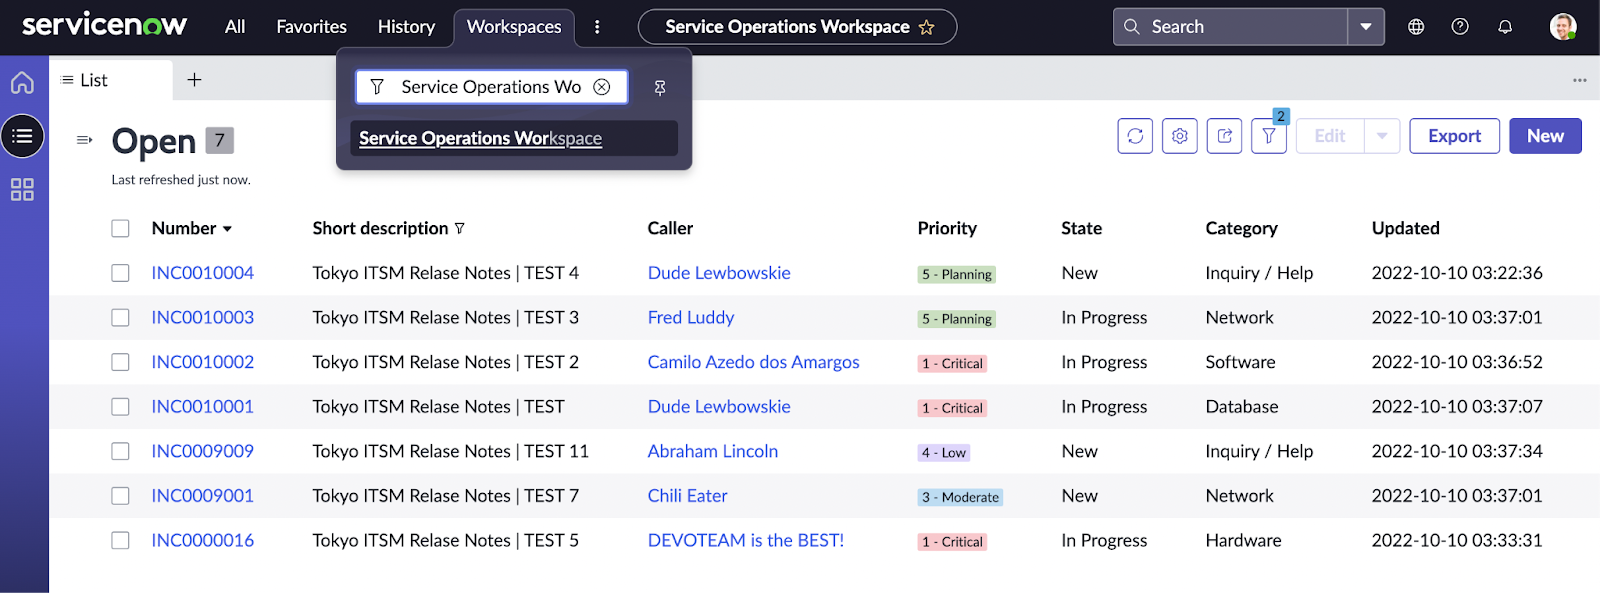Open list settings gear
This screenshot has height=593, width=1600.
tap(1180, 136)
